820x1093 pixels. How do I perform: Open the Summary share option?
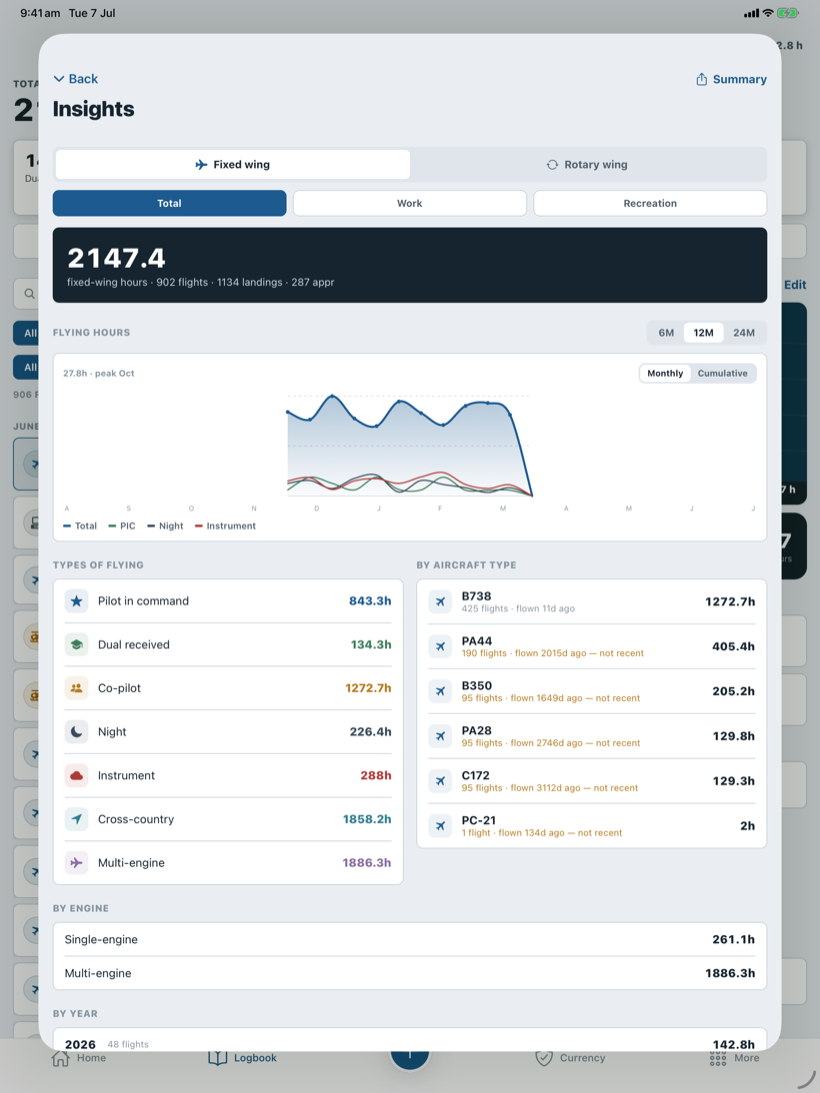click(x=731, y=79)
